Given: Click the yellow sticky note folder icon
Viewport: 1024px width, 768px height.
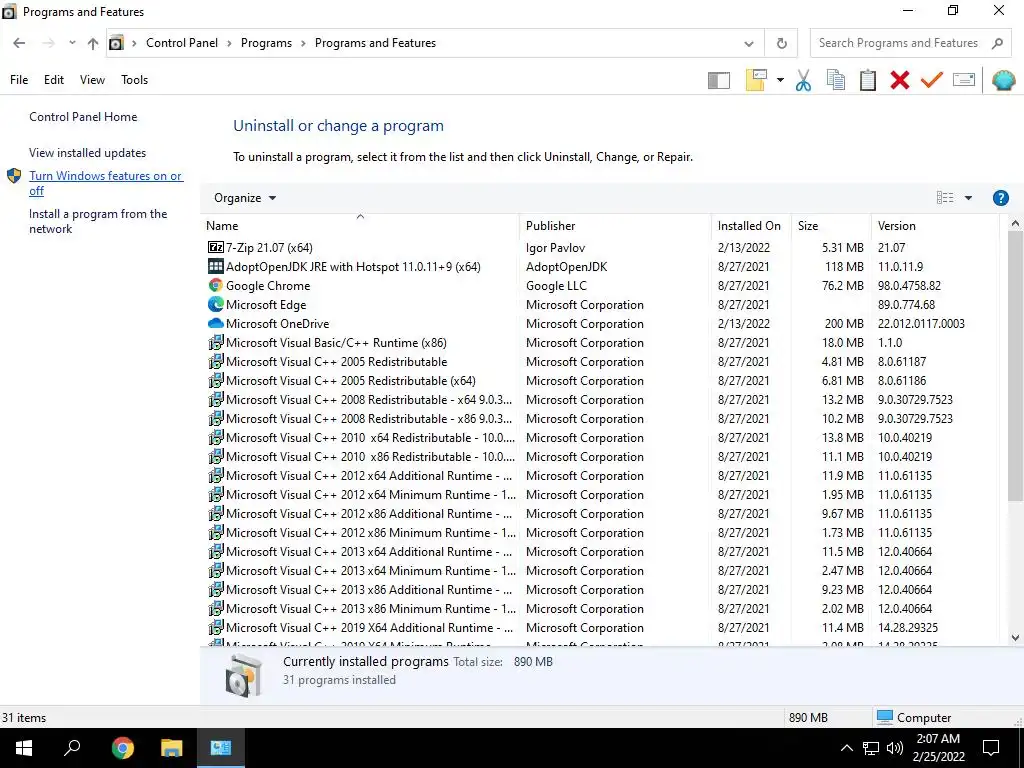Looking at the screenshot, I should (x=756, y=80).
